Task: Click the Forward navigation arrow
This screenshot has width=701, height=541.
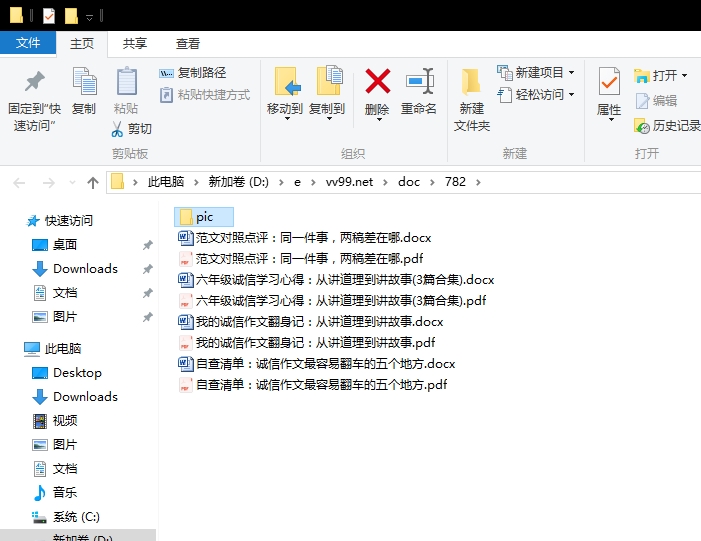Action: (x=48, y=182)
